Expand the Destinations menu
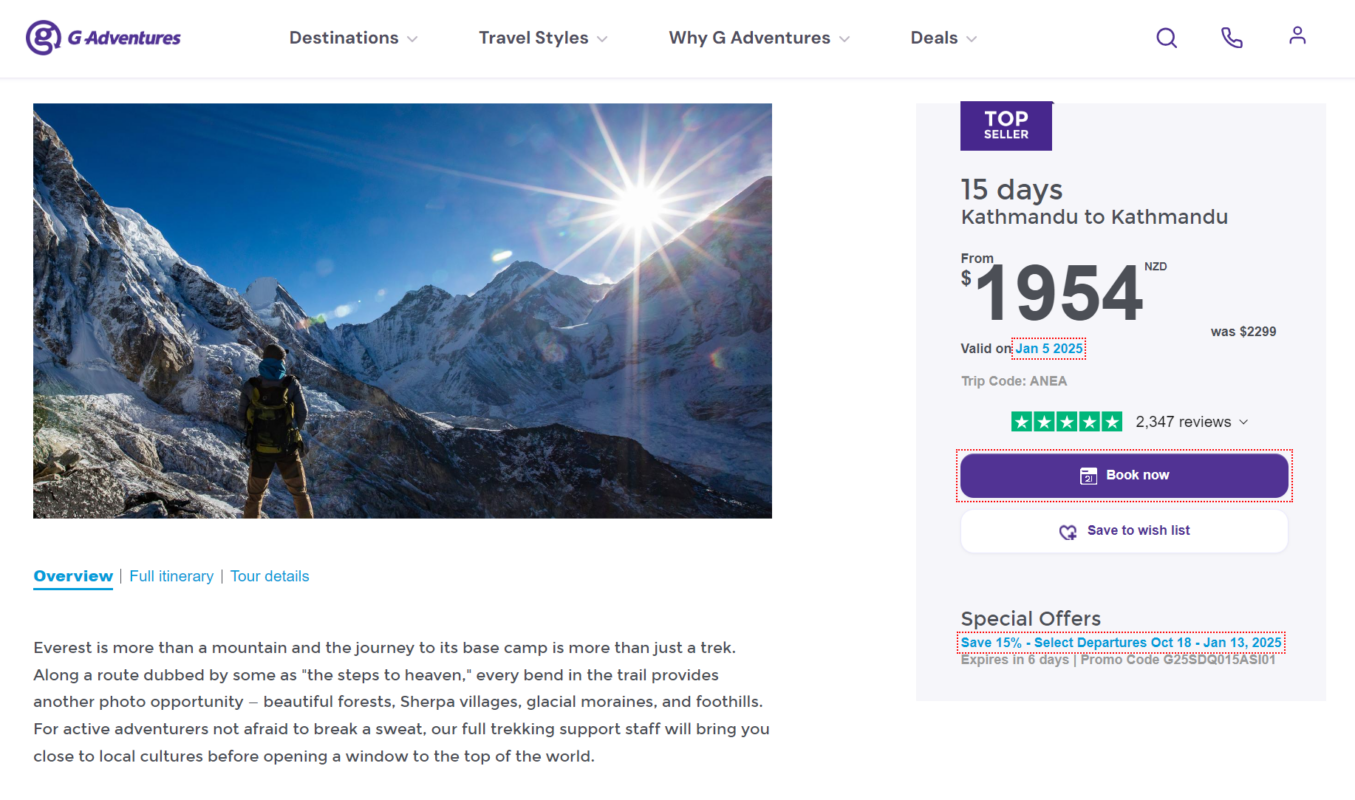The height and width of the screenshot is (800, 1355). pyautogui.click(x=353, y=38)
